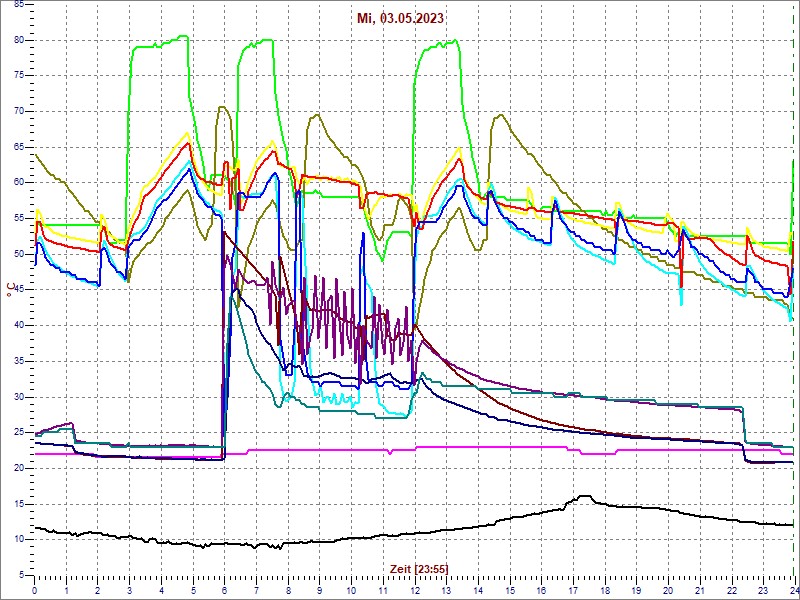Click hour 4 on the time axis

pyautogui.click(x=161, y=589)
